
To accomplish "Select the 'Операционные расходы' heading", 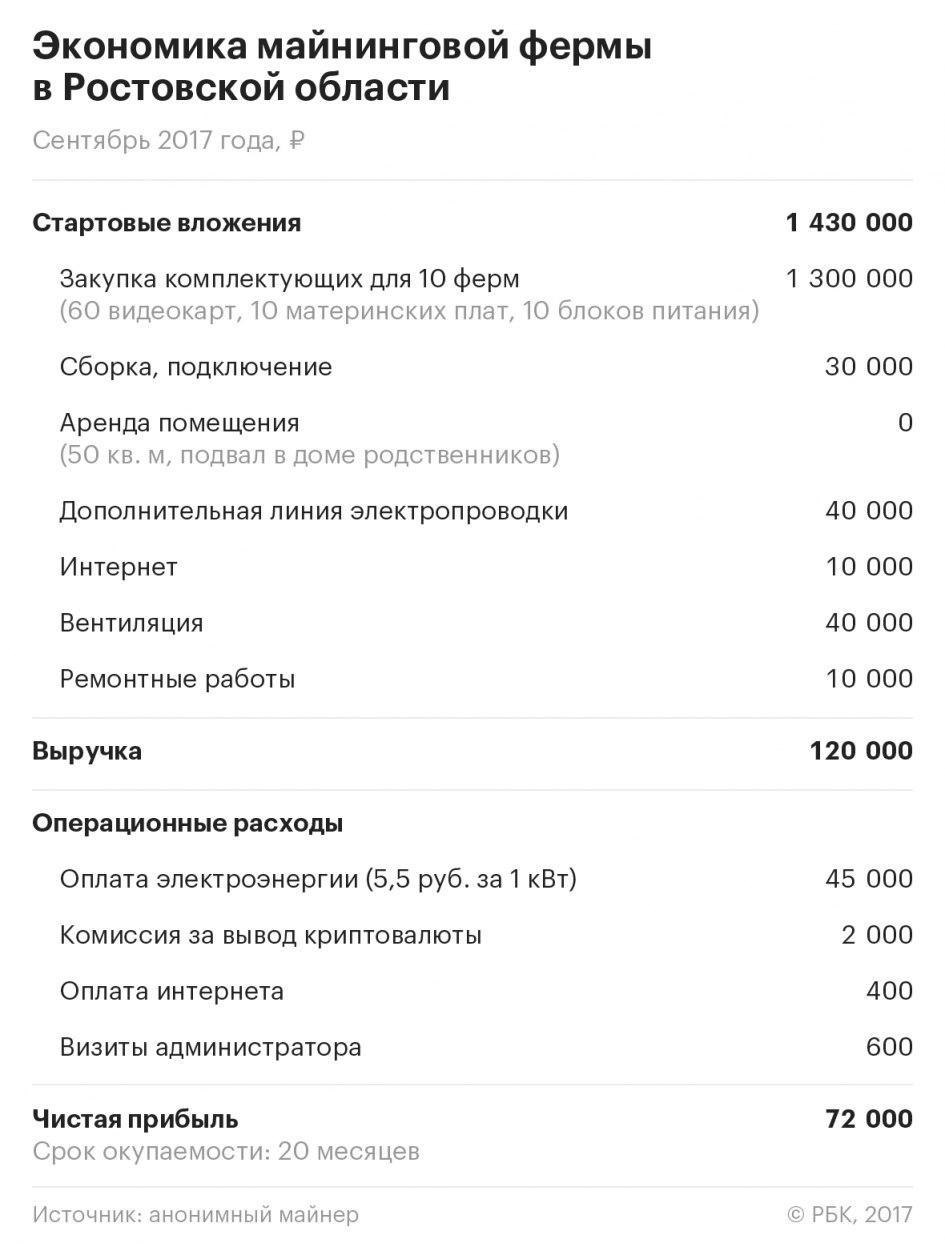I will 187,824.
